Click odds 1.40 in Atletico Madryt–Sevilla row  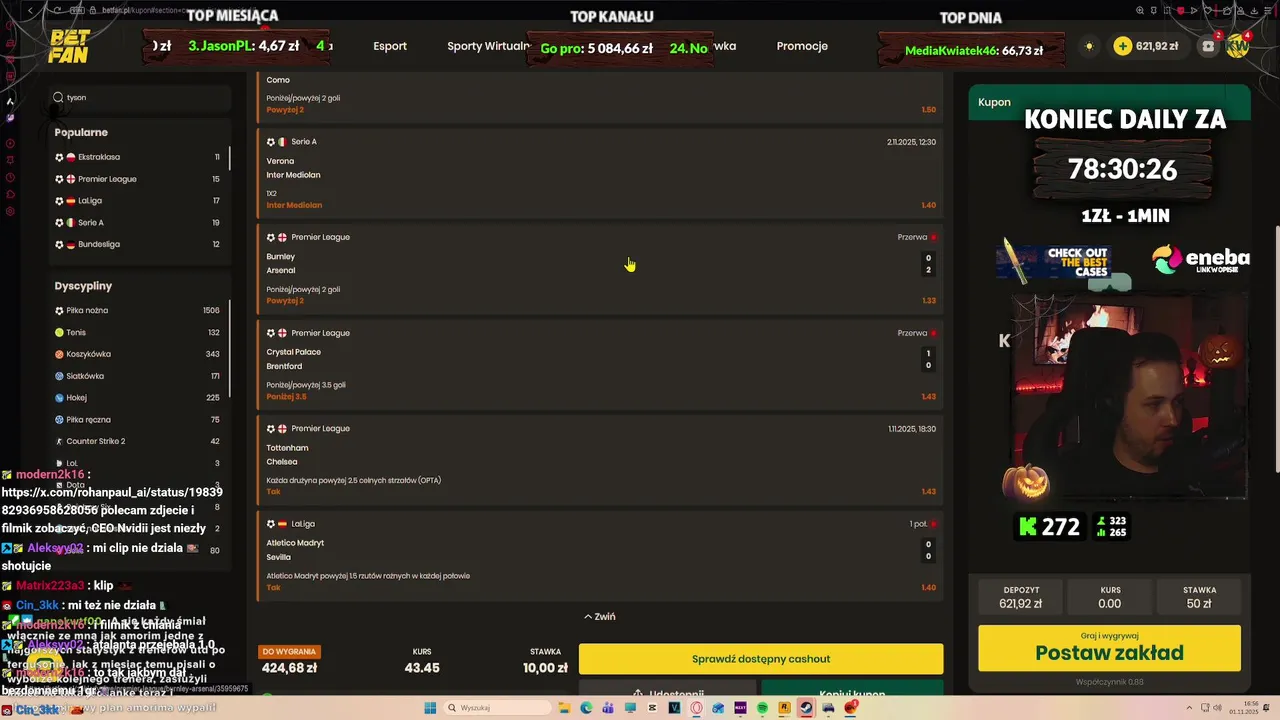[x=929, y=588]
